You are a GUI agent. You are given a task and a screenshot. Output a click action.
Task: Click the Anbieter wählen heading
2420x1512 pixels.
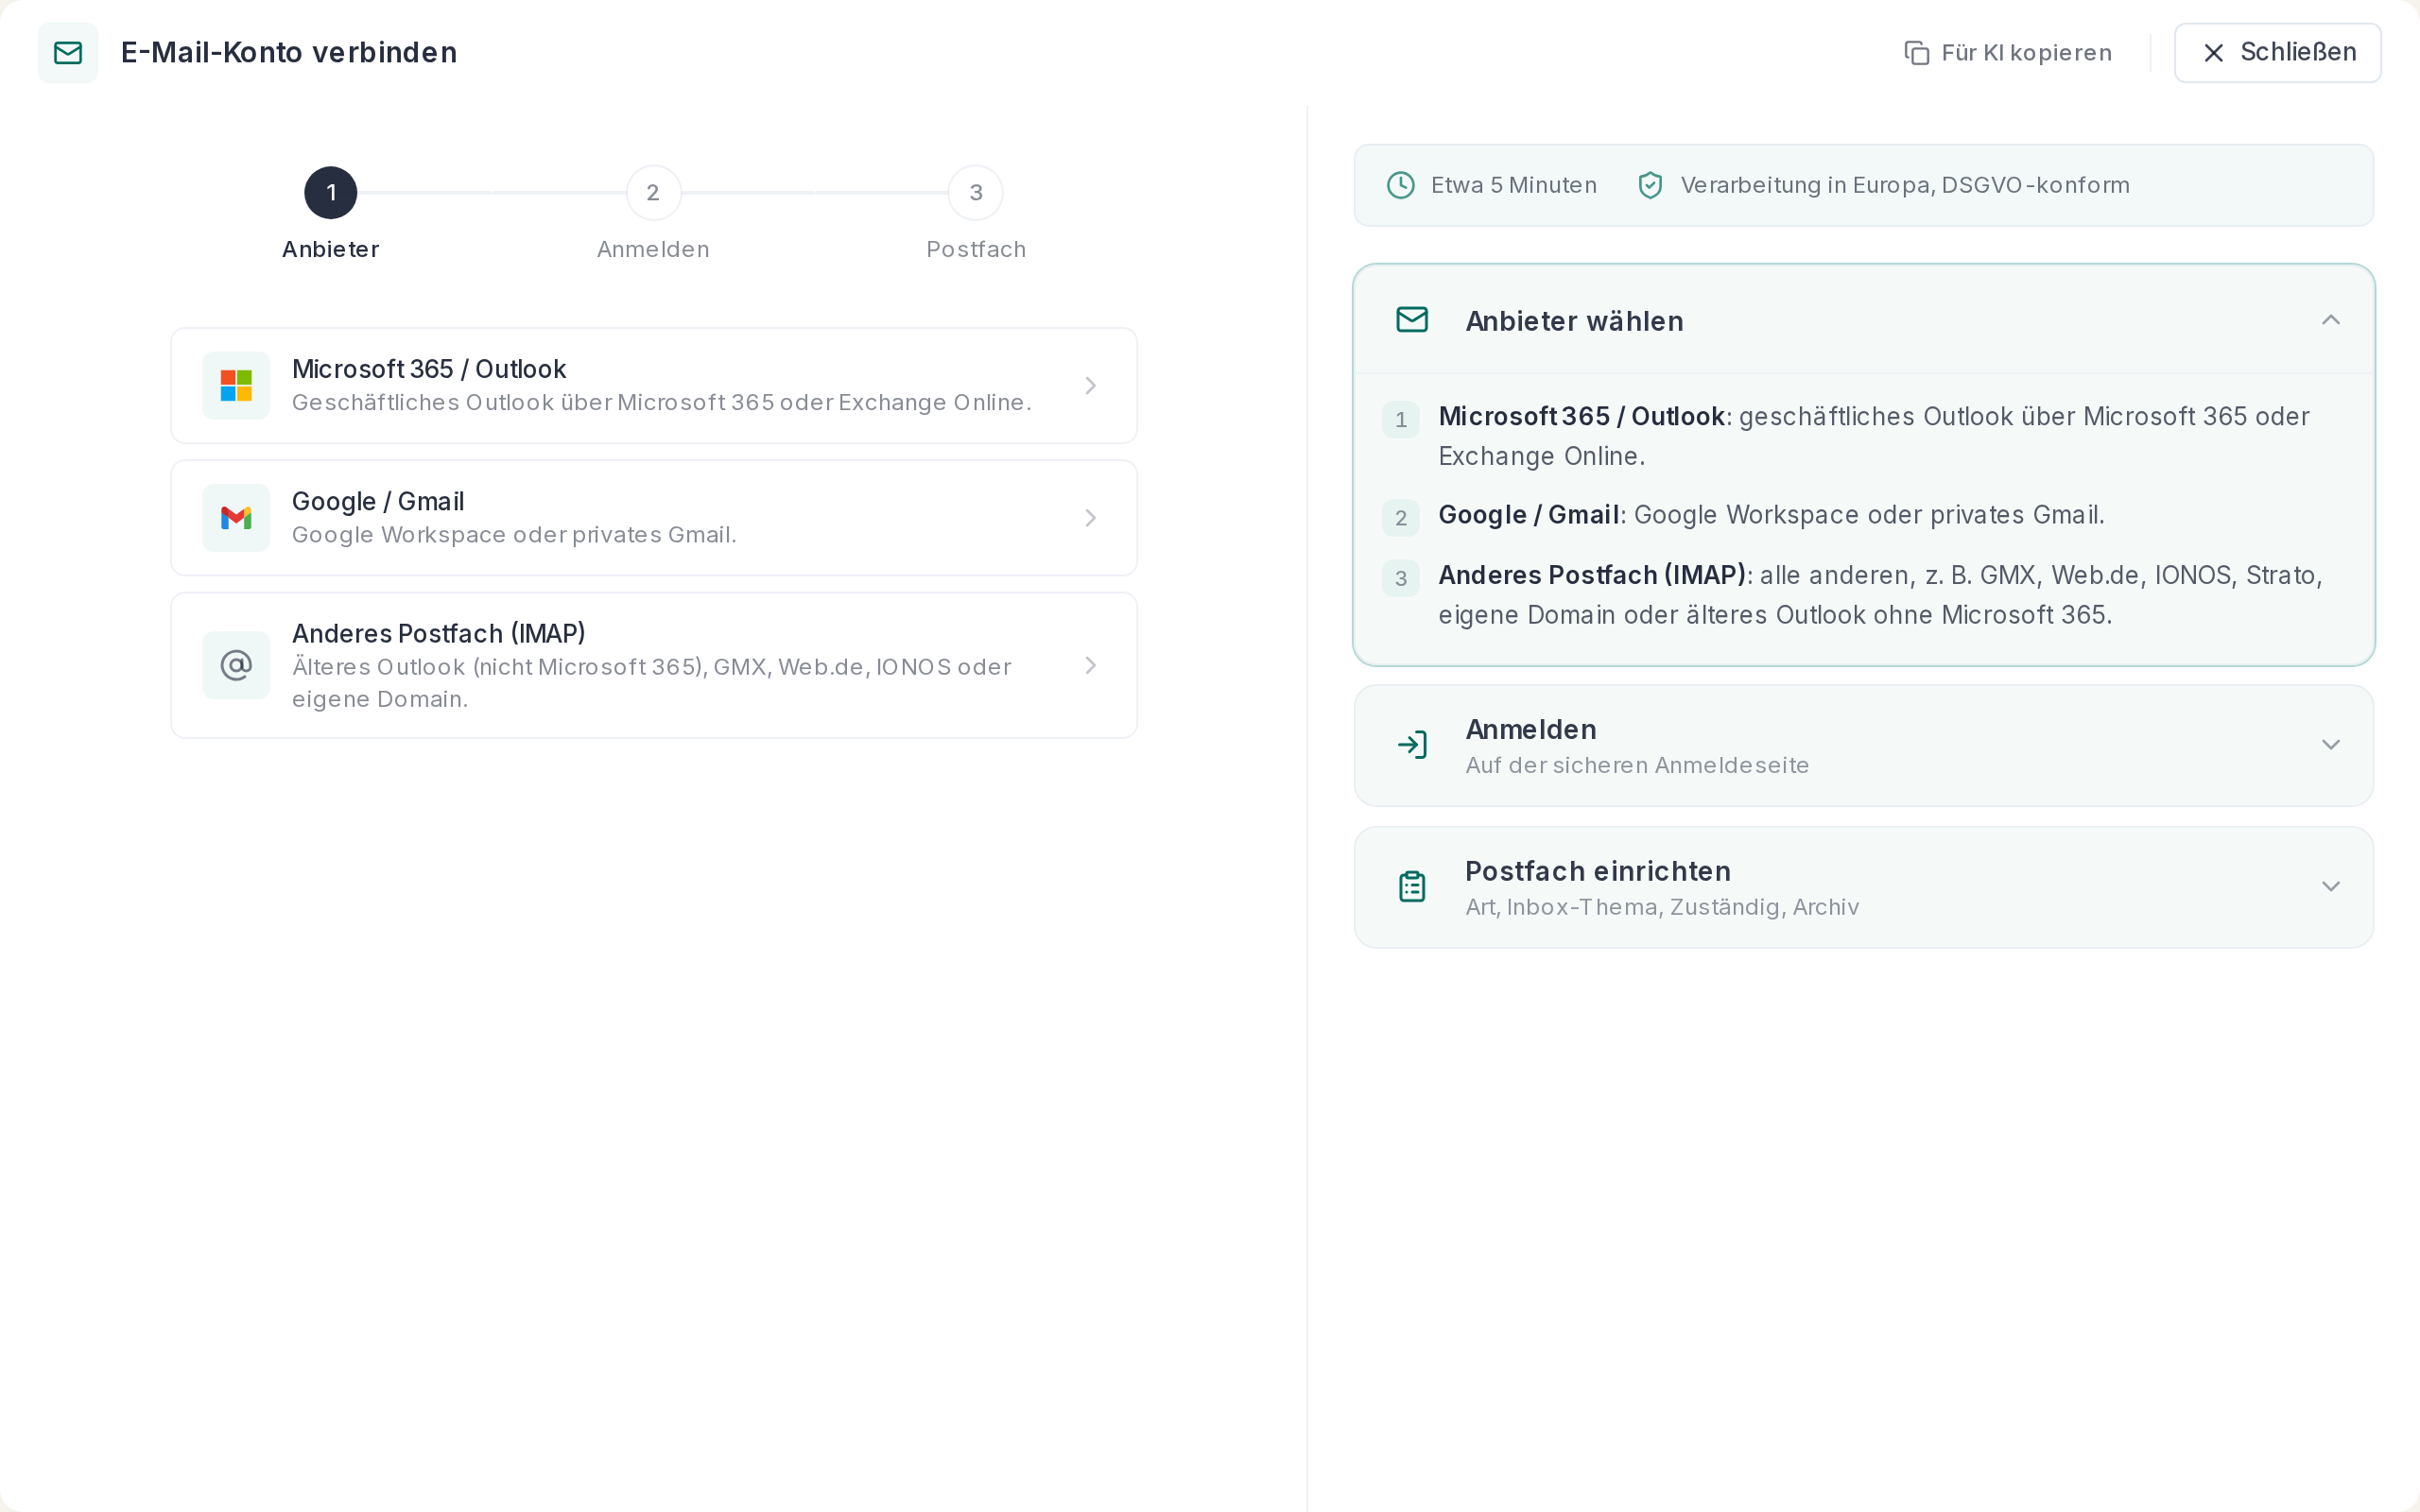tap(1574, 321)
